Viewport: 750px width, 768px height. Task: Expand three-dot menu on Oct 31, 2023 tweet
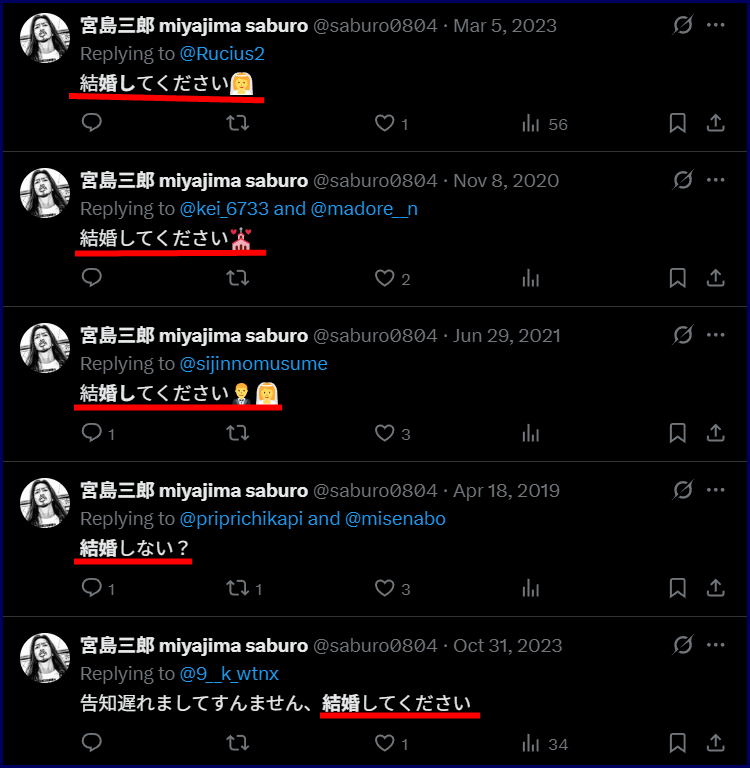[715, 645]
